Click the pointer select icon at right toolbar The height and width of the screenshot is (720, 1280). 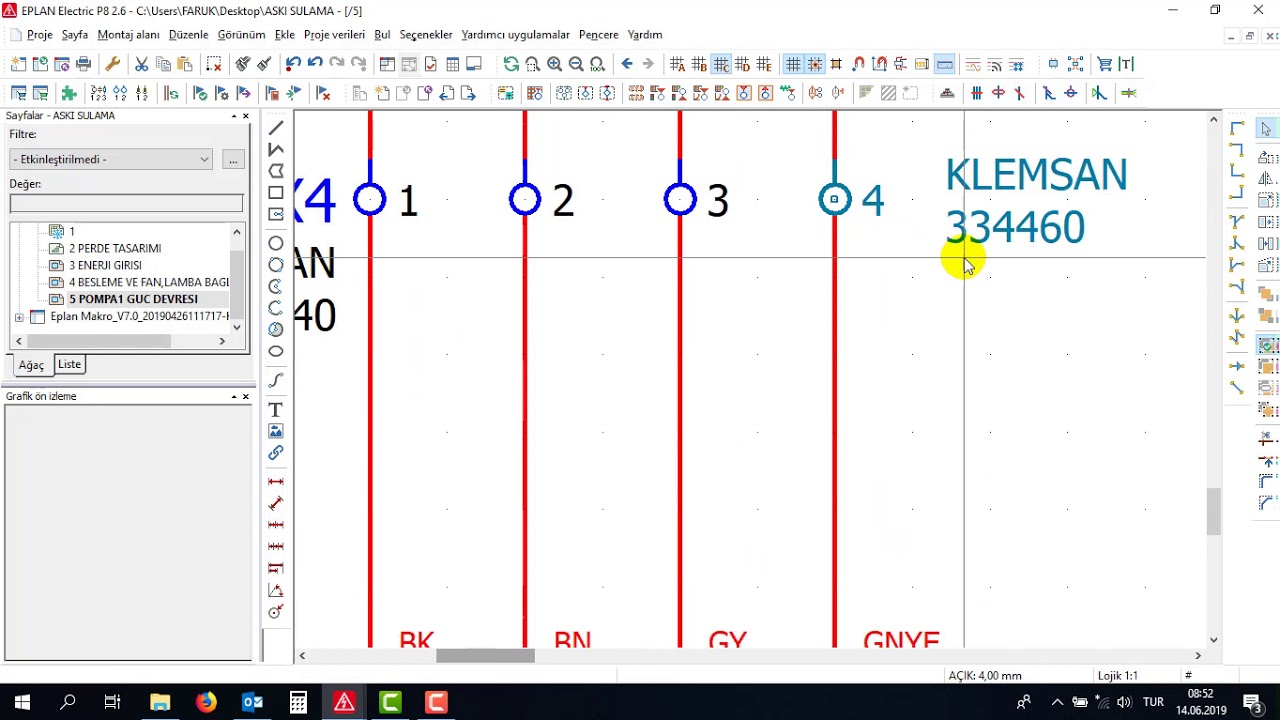1266,128
